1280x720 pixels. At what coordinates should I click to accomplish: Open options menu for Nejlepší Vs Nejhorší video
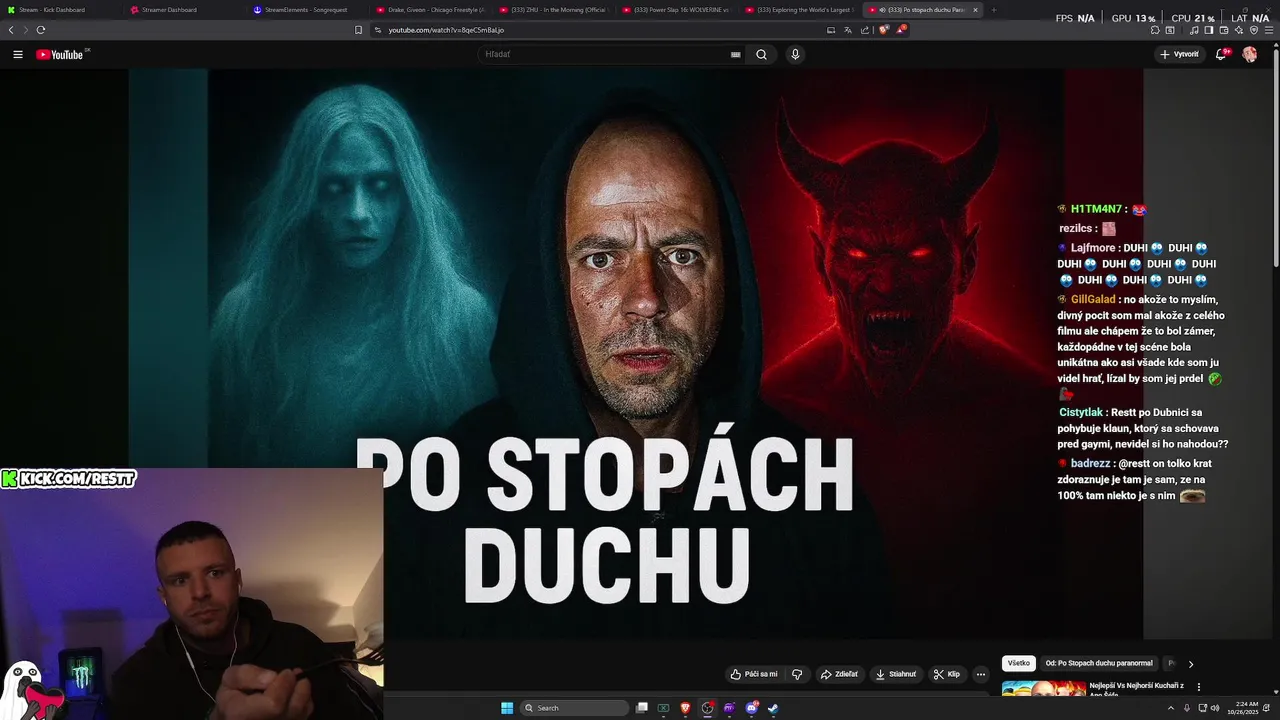(x=1198, y=687)
